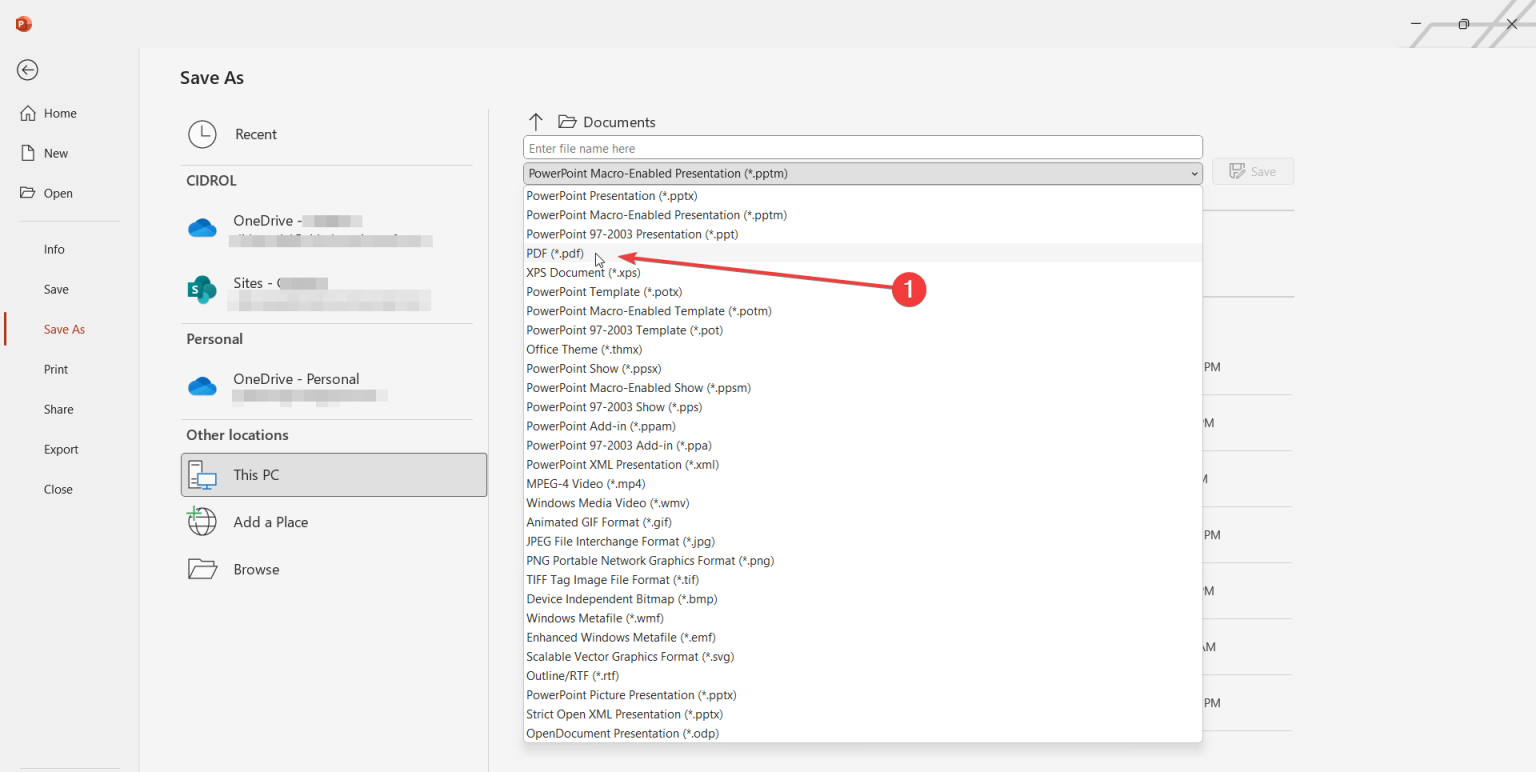Select PowerPoint Show (*.ppsx)
Screen dimensions: 1536x772
click(x=862, y=368)
